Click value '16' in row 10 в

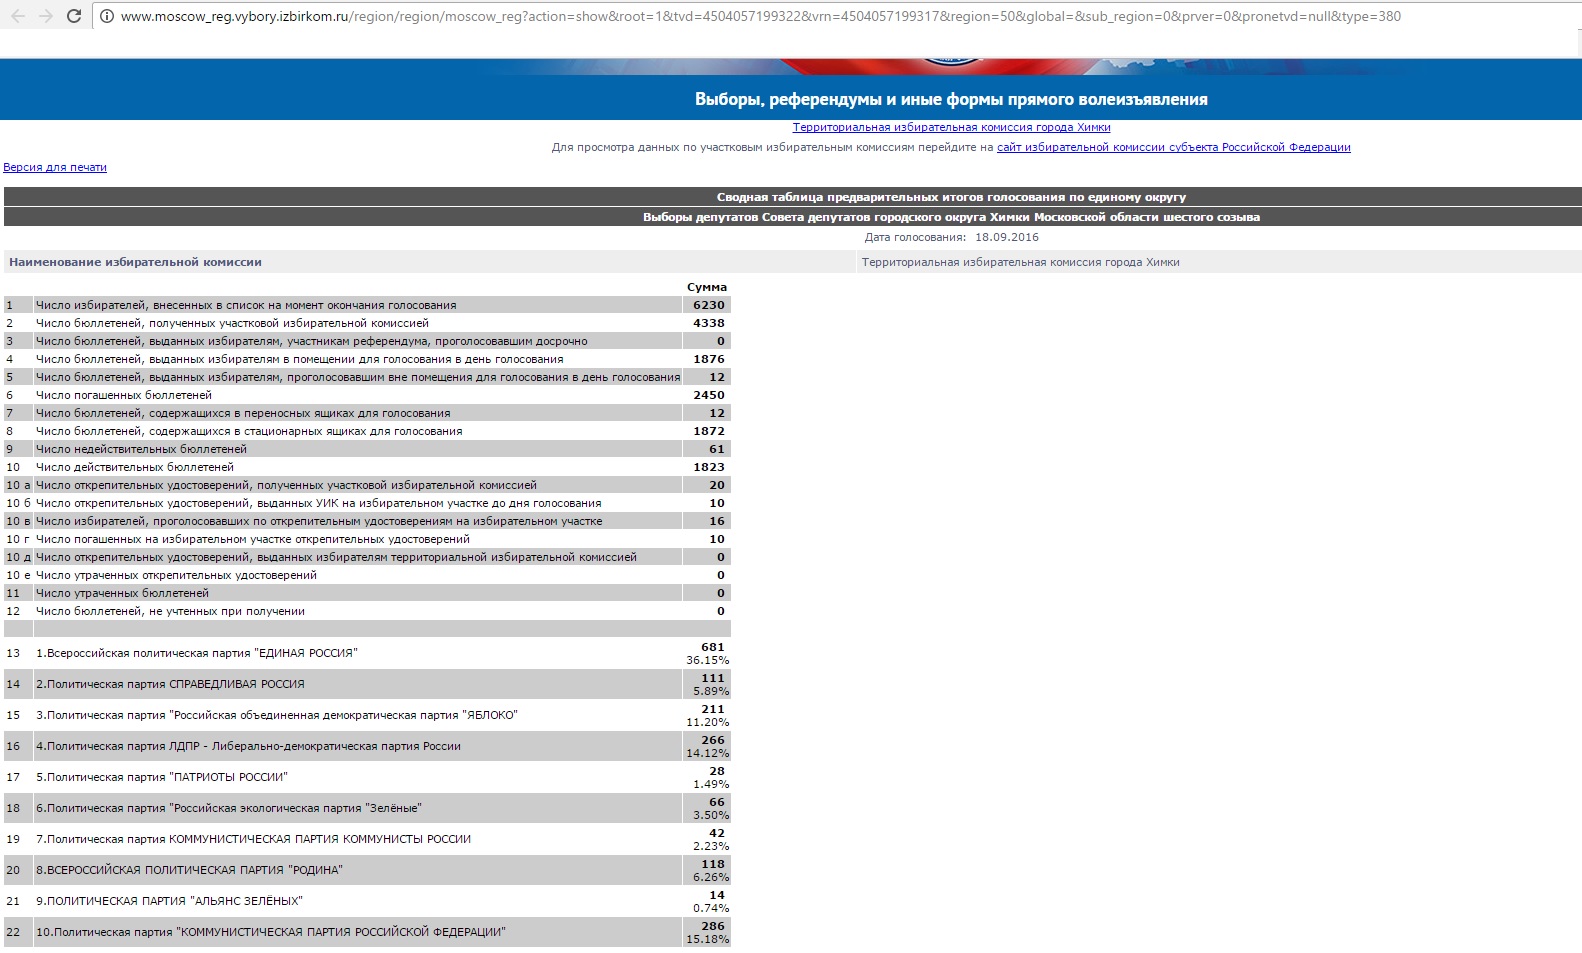point(717,521)
